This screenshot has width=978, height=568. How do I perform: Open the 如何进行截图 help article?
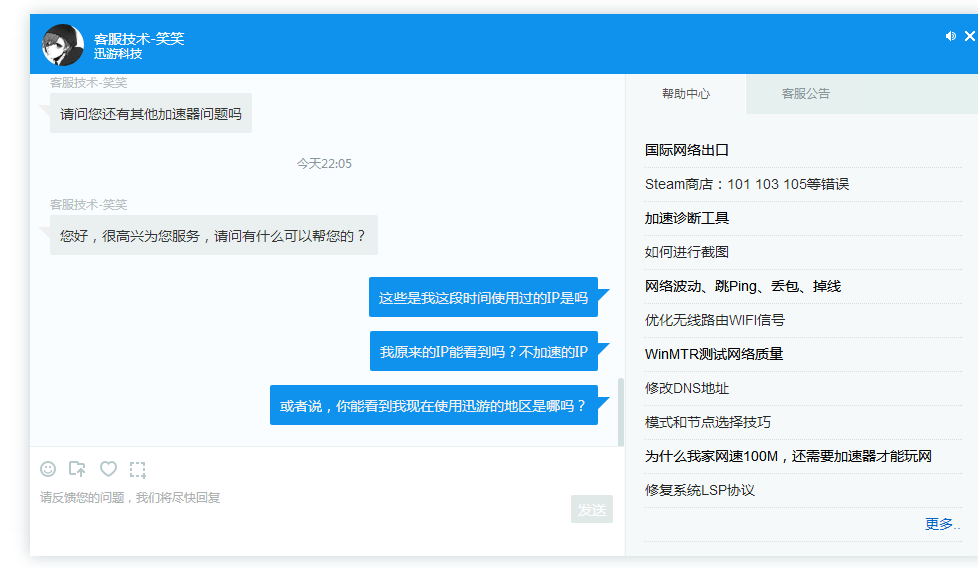click(687, 252)
